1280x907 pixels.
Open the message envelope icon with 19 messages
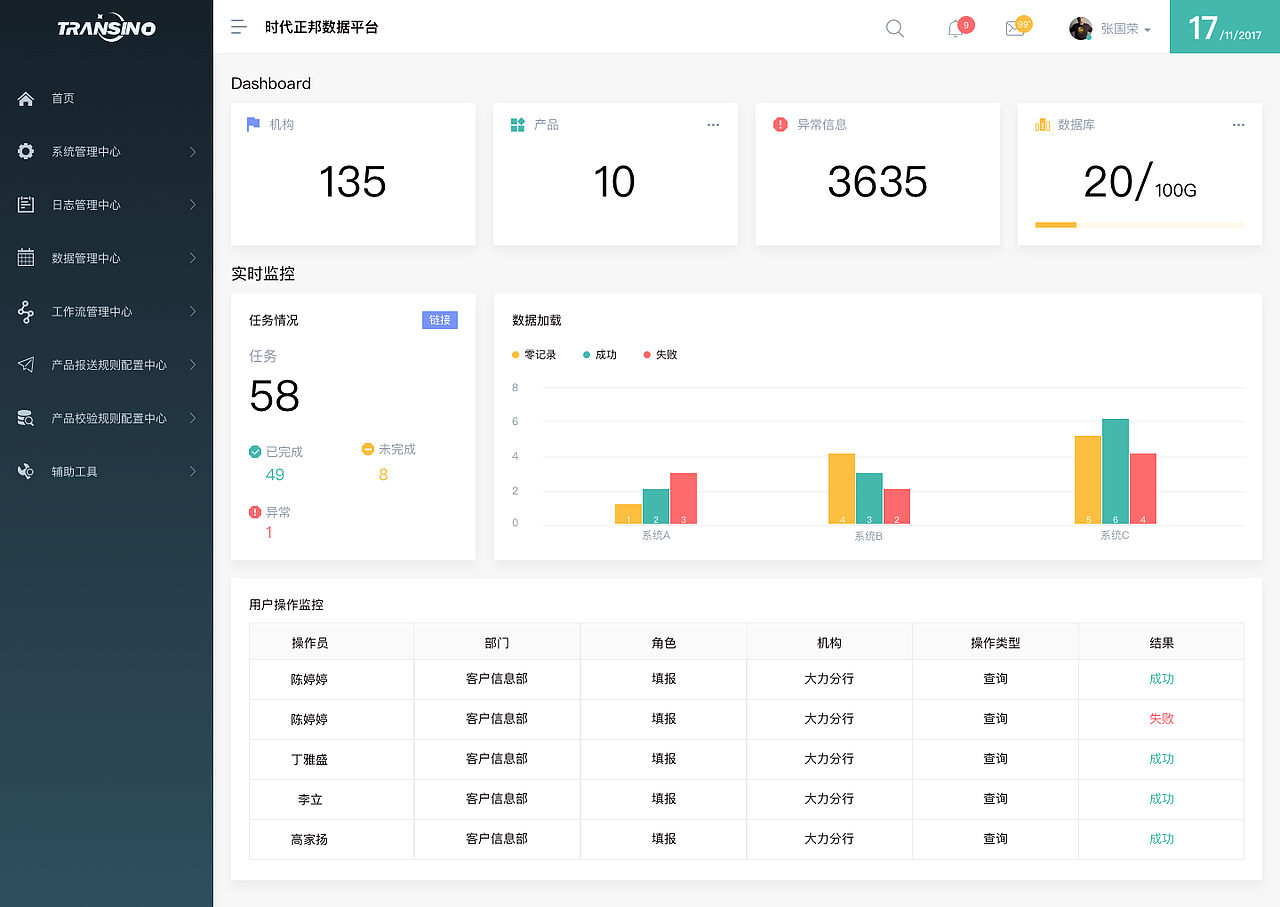(x=1014, y=28)
